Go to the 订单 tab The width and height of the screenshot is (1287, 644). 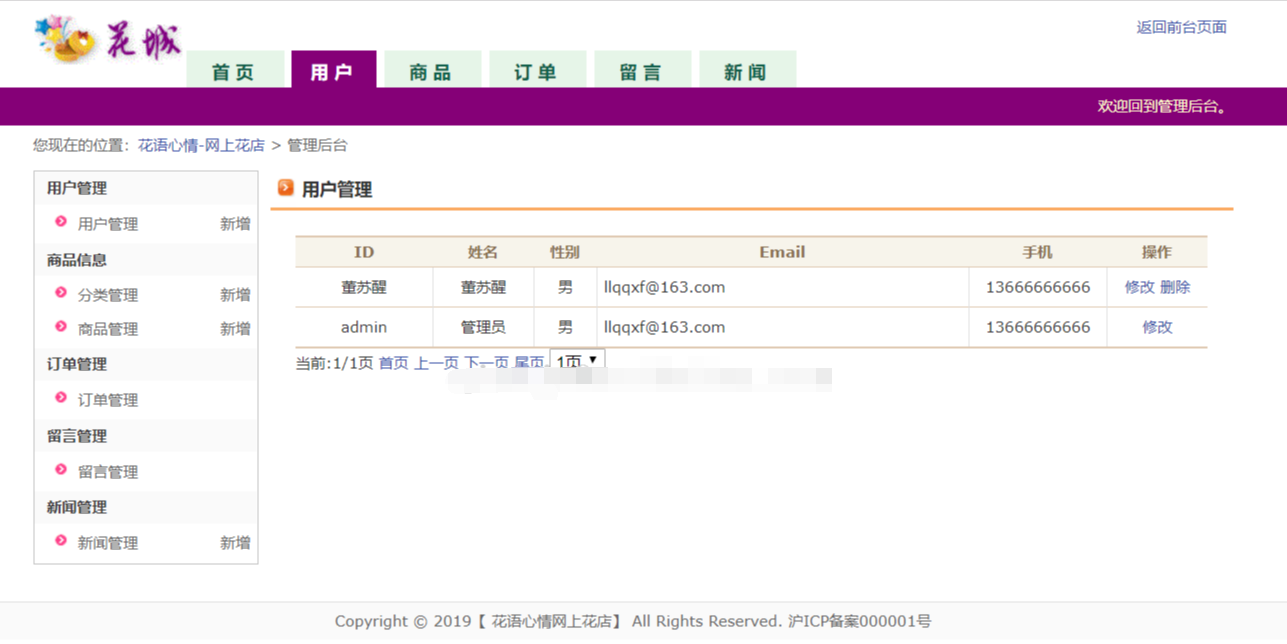[x=537, y=70]
